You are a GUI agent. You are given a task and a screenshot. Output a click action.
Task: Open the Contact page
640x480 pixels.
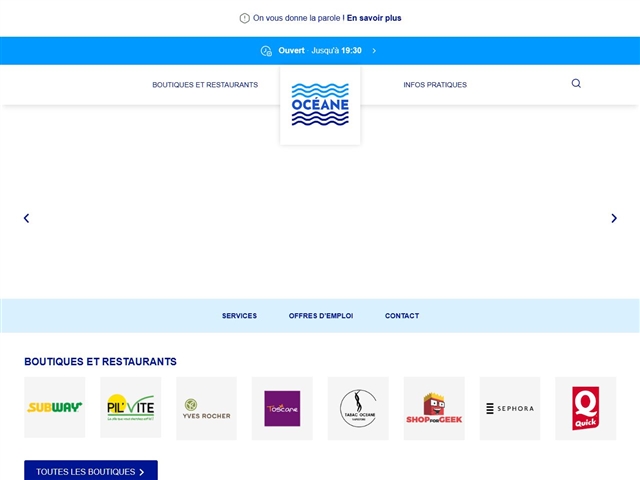(402, 316)
